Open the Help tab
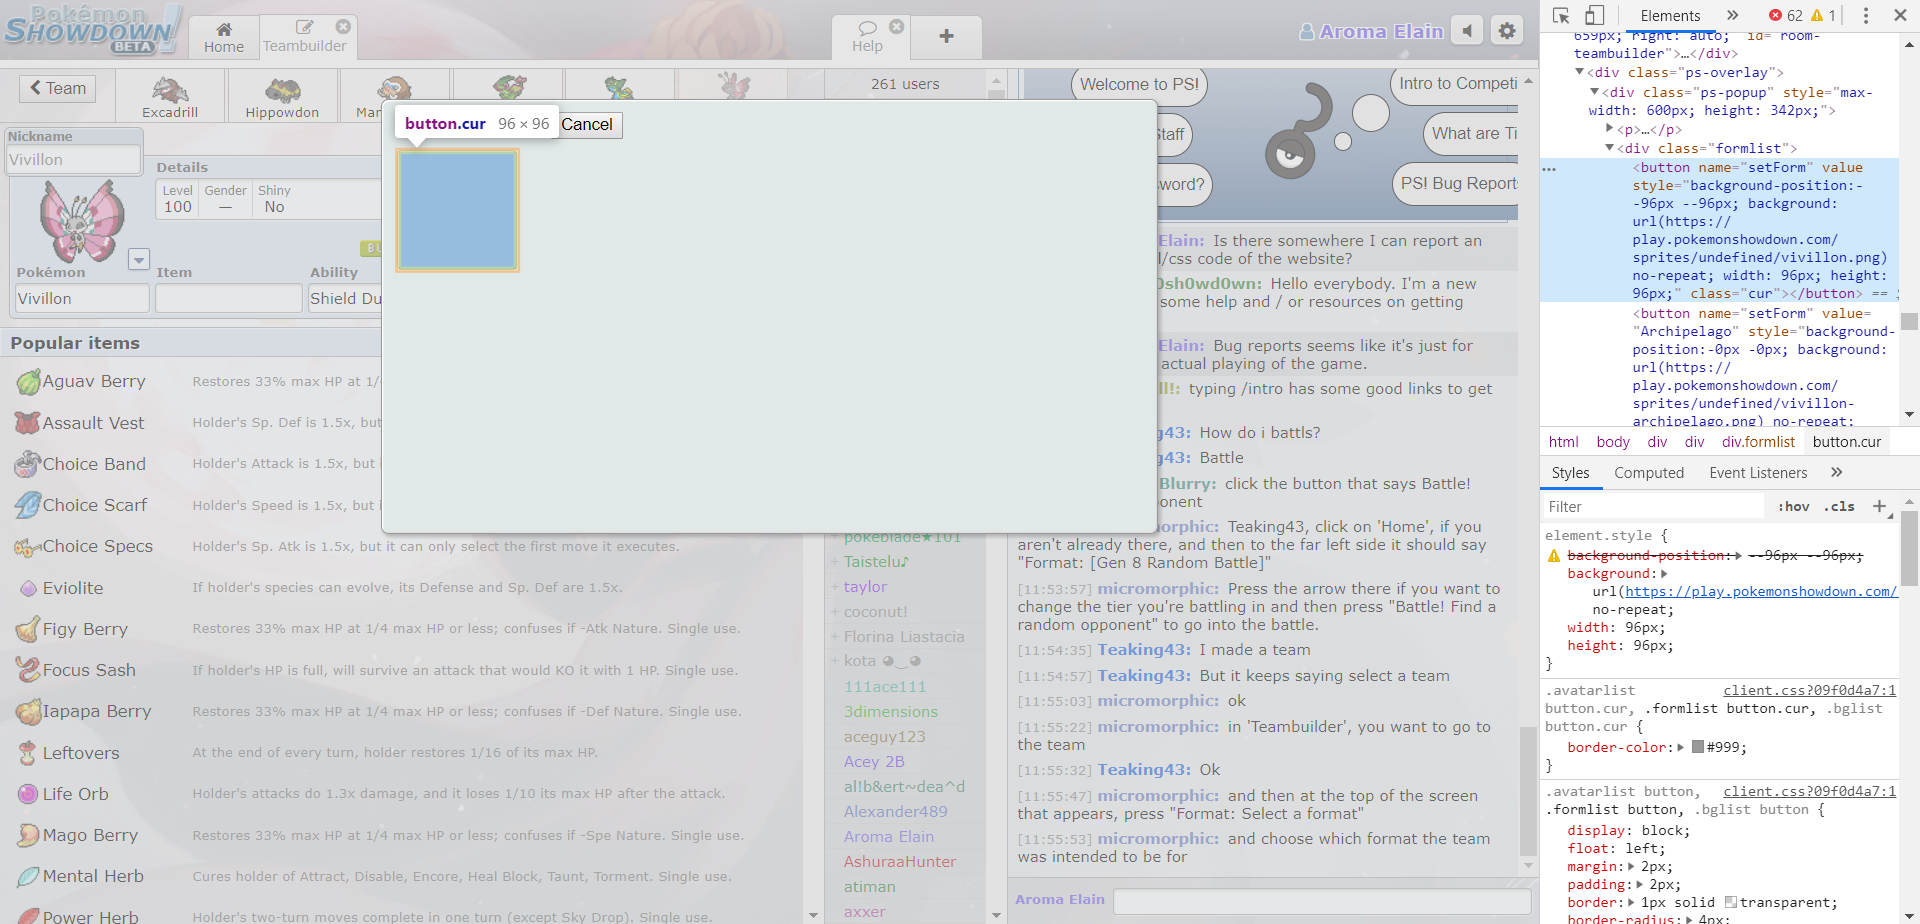Image resolution: width=1920 pixels, height=924 pixels. tap(868, 38)
